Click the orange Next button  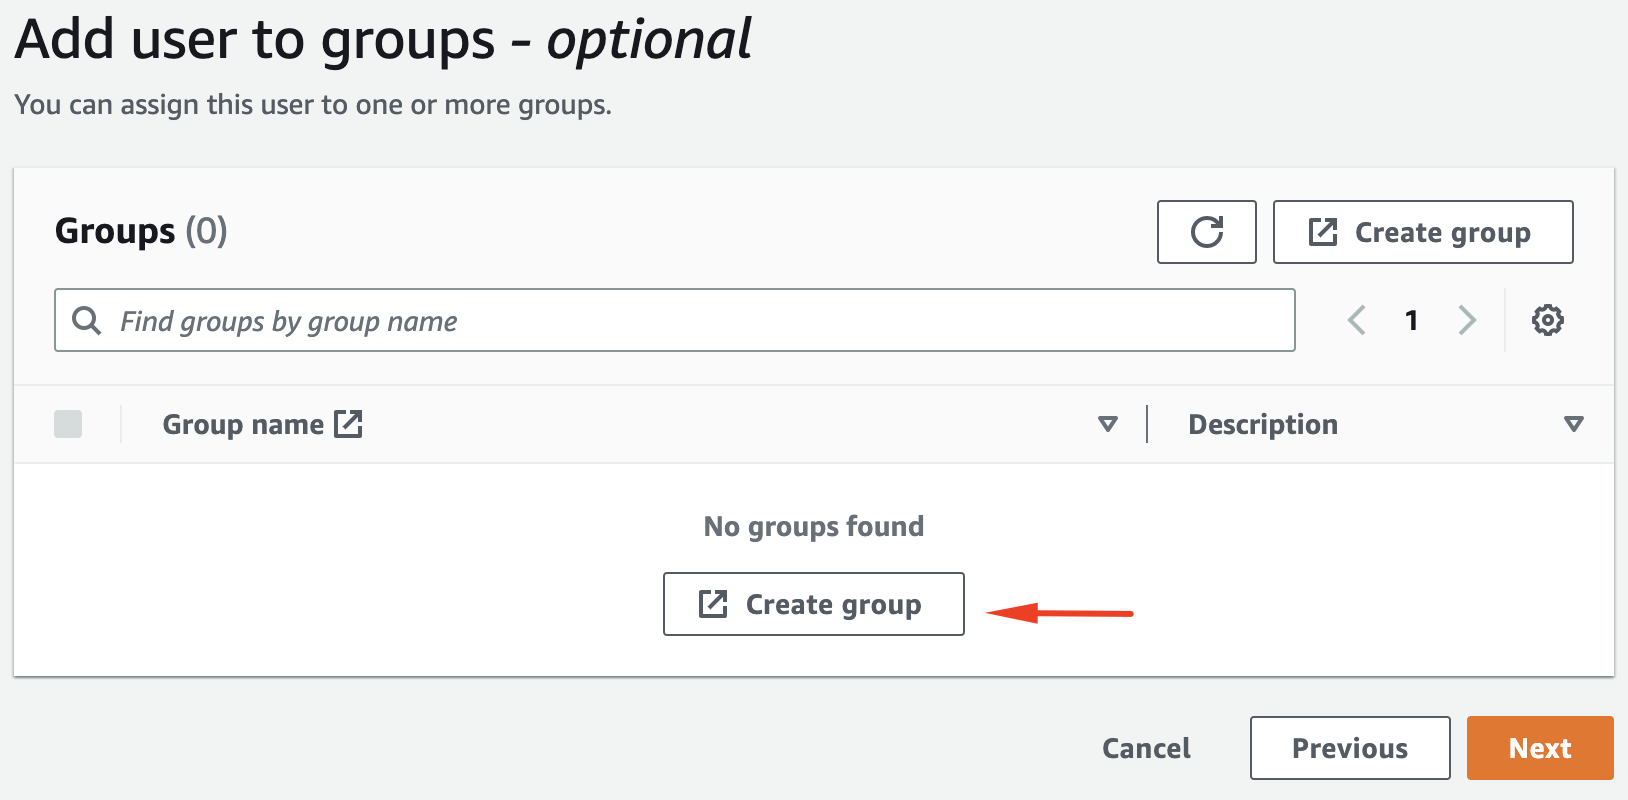pyautogui.click(x=1539, y=748)
